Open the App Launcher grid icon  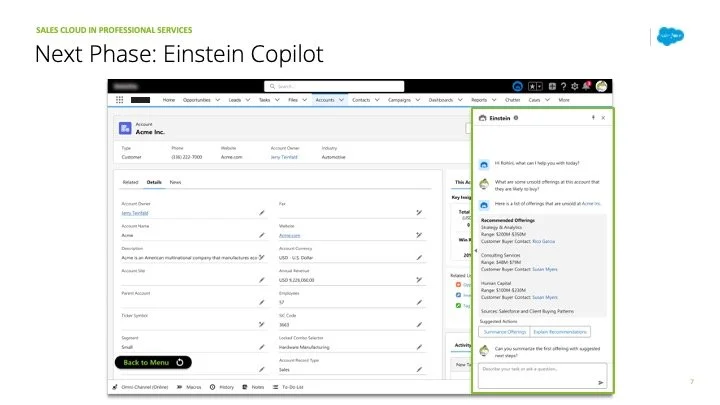(x=119, y=100)
